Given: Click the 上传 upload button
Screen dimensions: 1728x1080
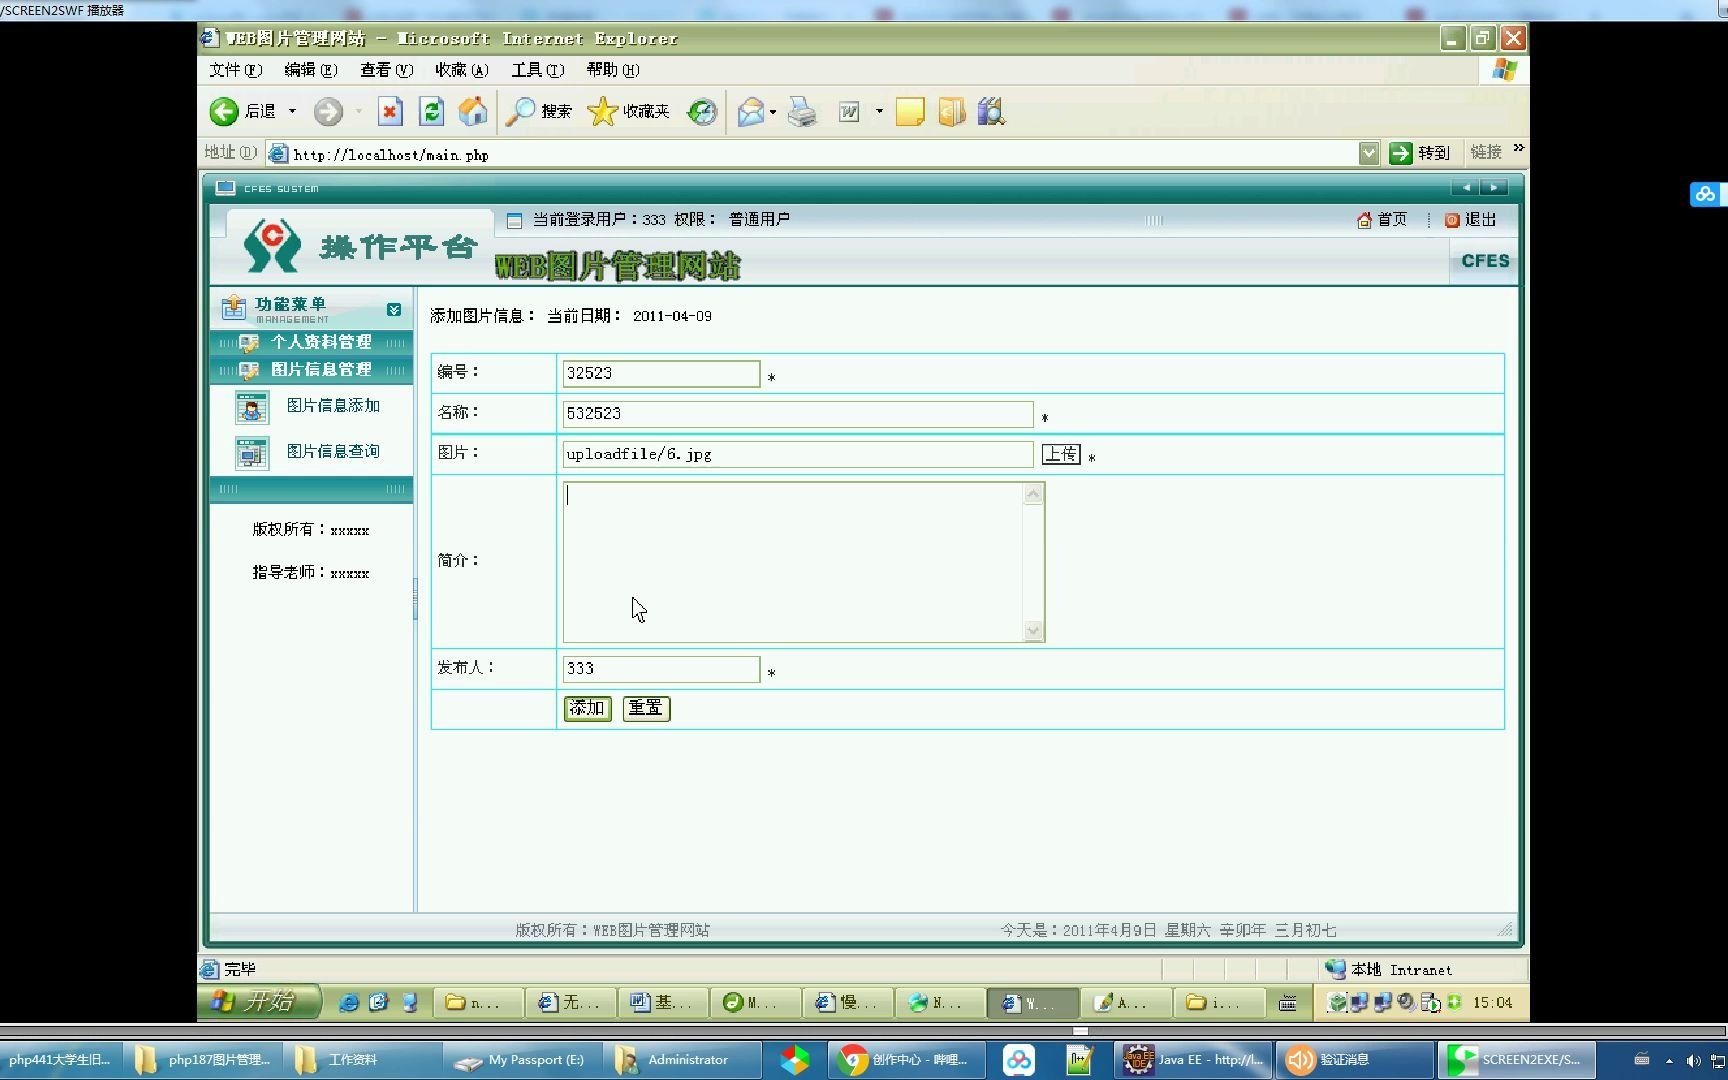Looking at the screenshot, I should tap(1060, 454).
